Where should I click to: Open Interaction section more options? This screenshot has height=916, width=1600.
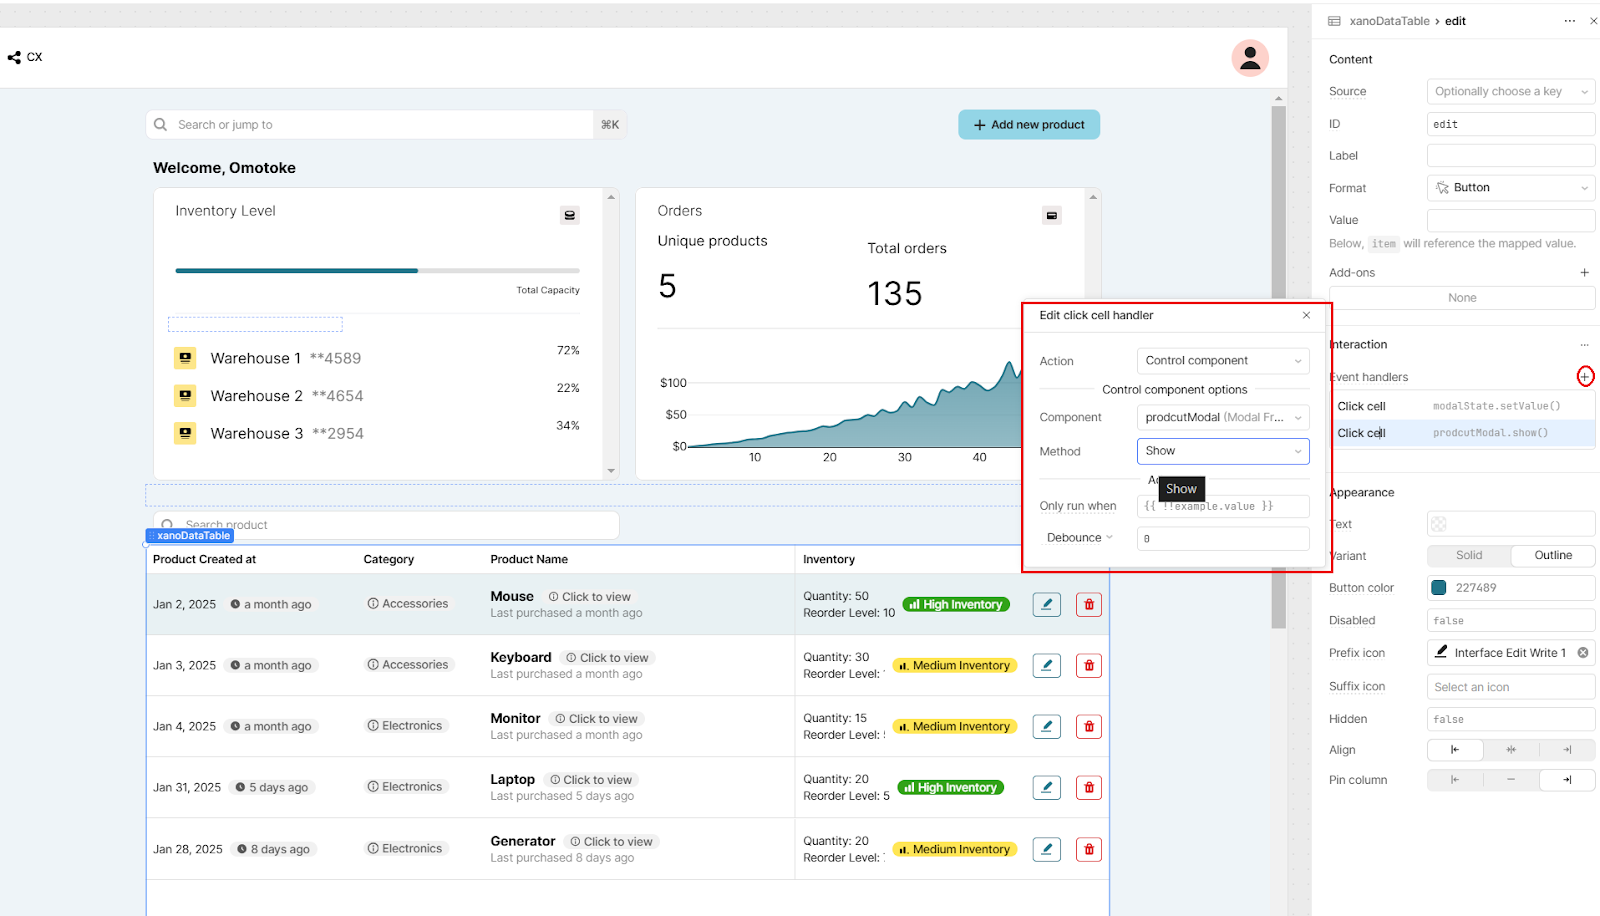(x=1584, y=345)
